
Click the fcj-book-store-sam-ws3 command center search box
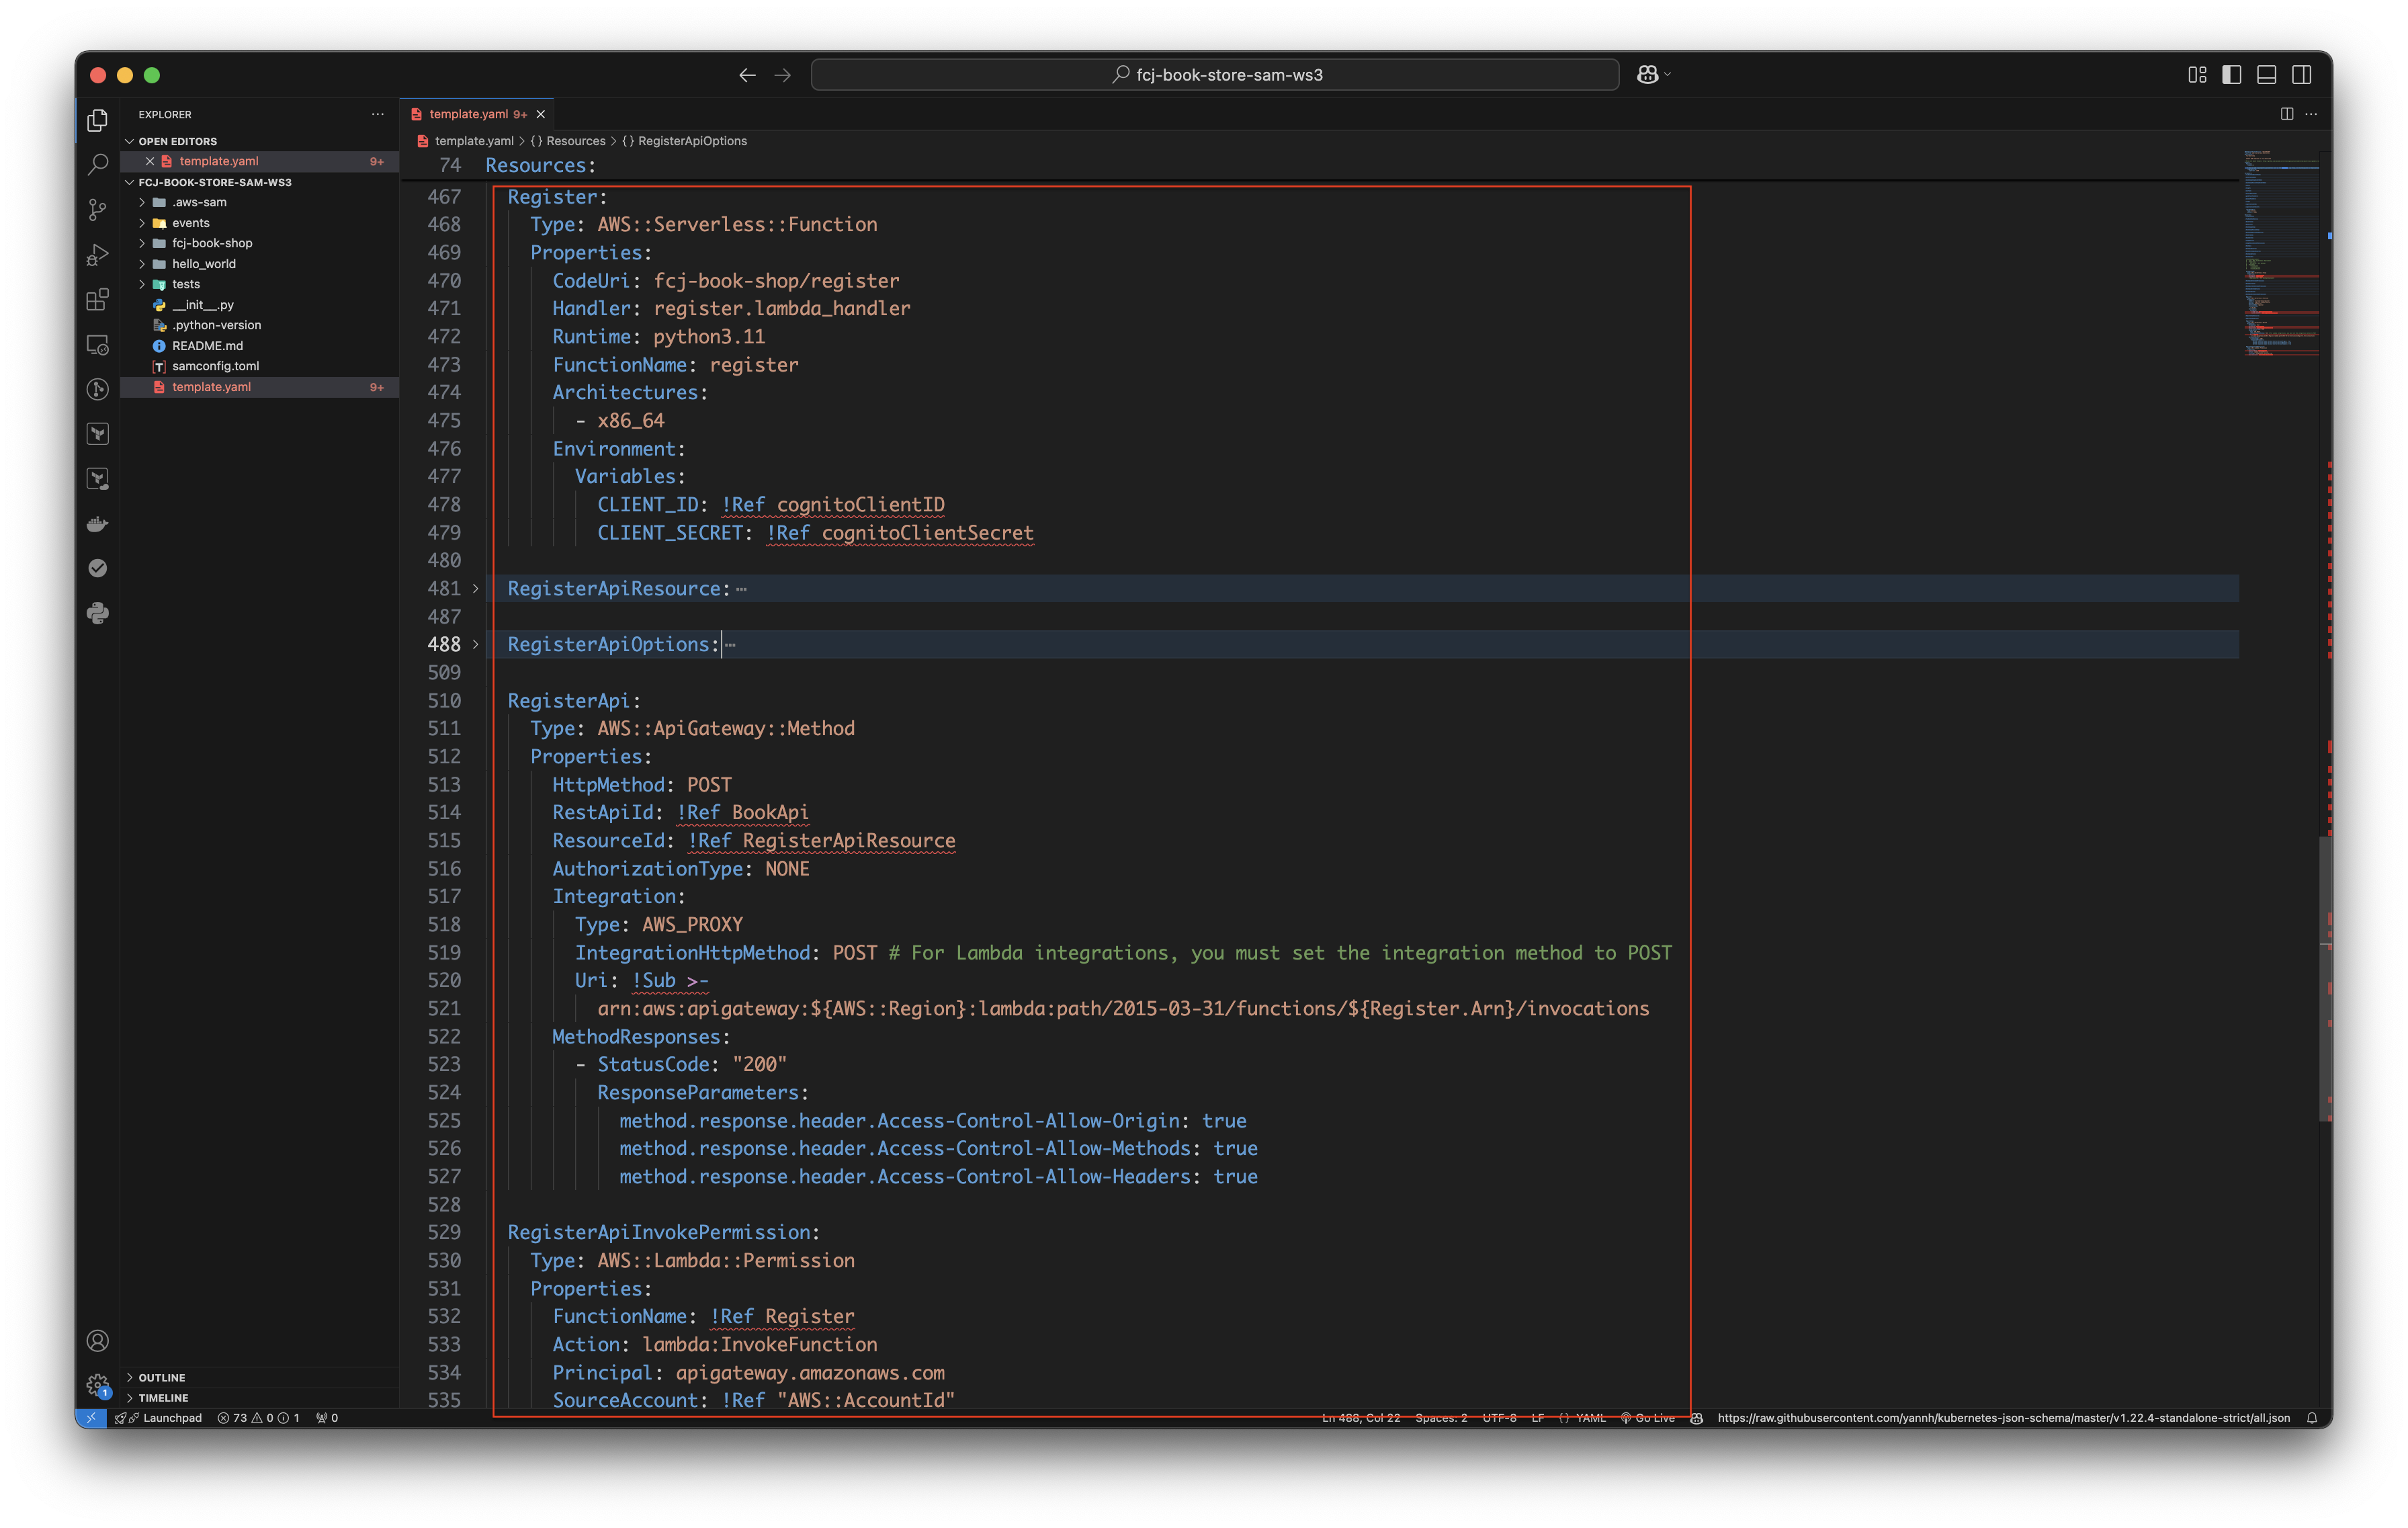(1215, 75)
